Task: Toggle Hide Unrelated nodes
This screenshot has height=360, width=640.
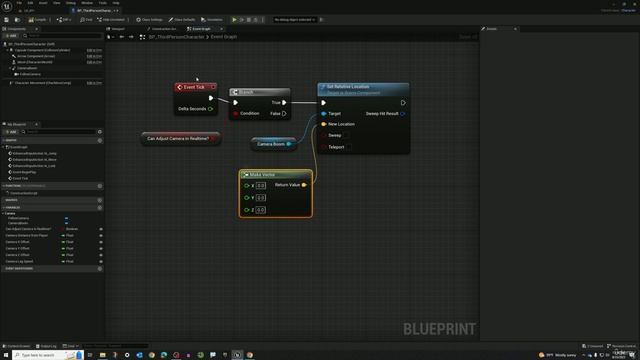Action: tap(111, 20)
